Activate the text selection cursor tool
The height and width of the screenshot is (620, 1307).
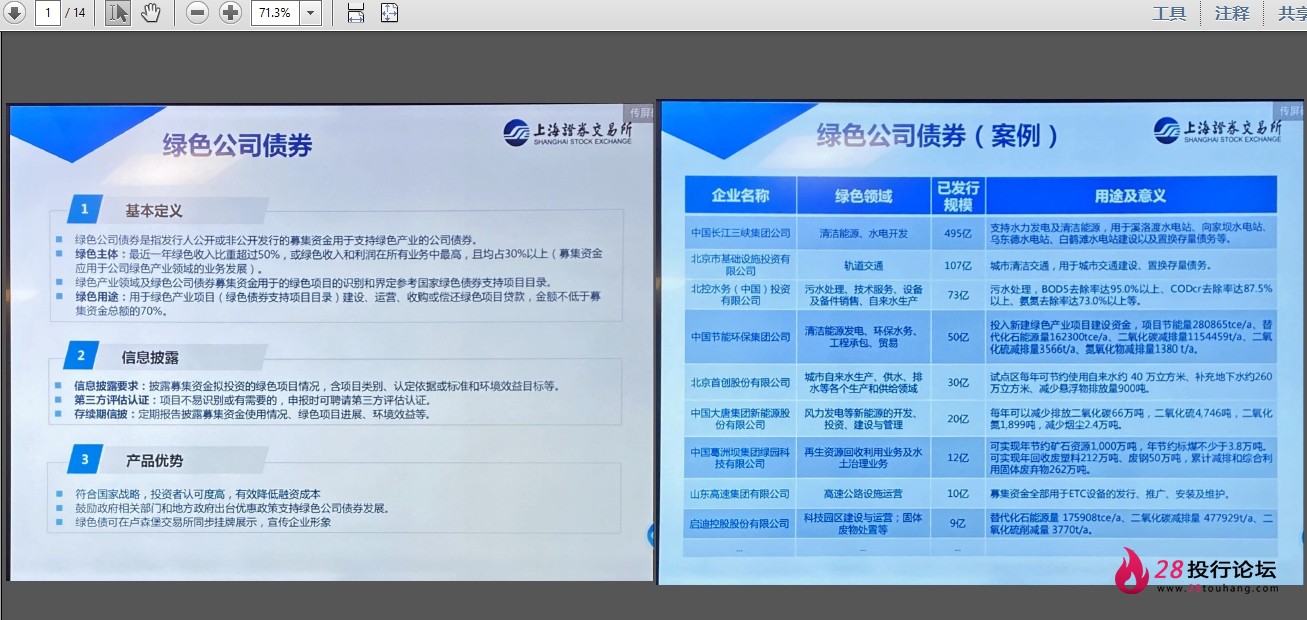pyautogui.click(x=117, y=13)
